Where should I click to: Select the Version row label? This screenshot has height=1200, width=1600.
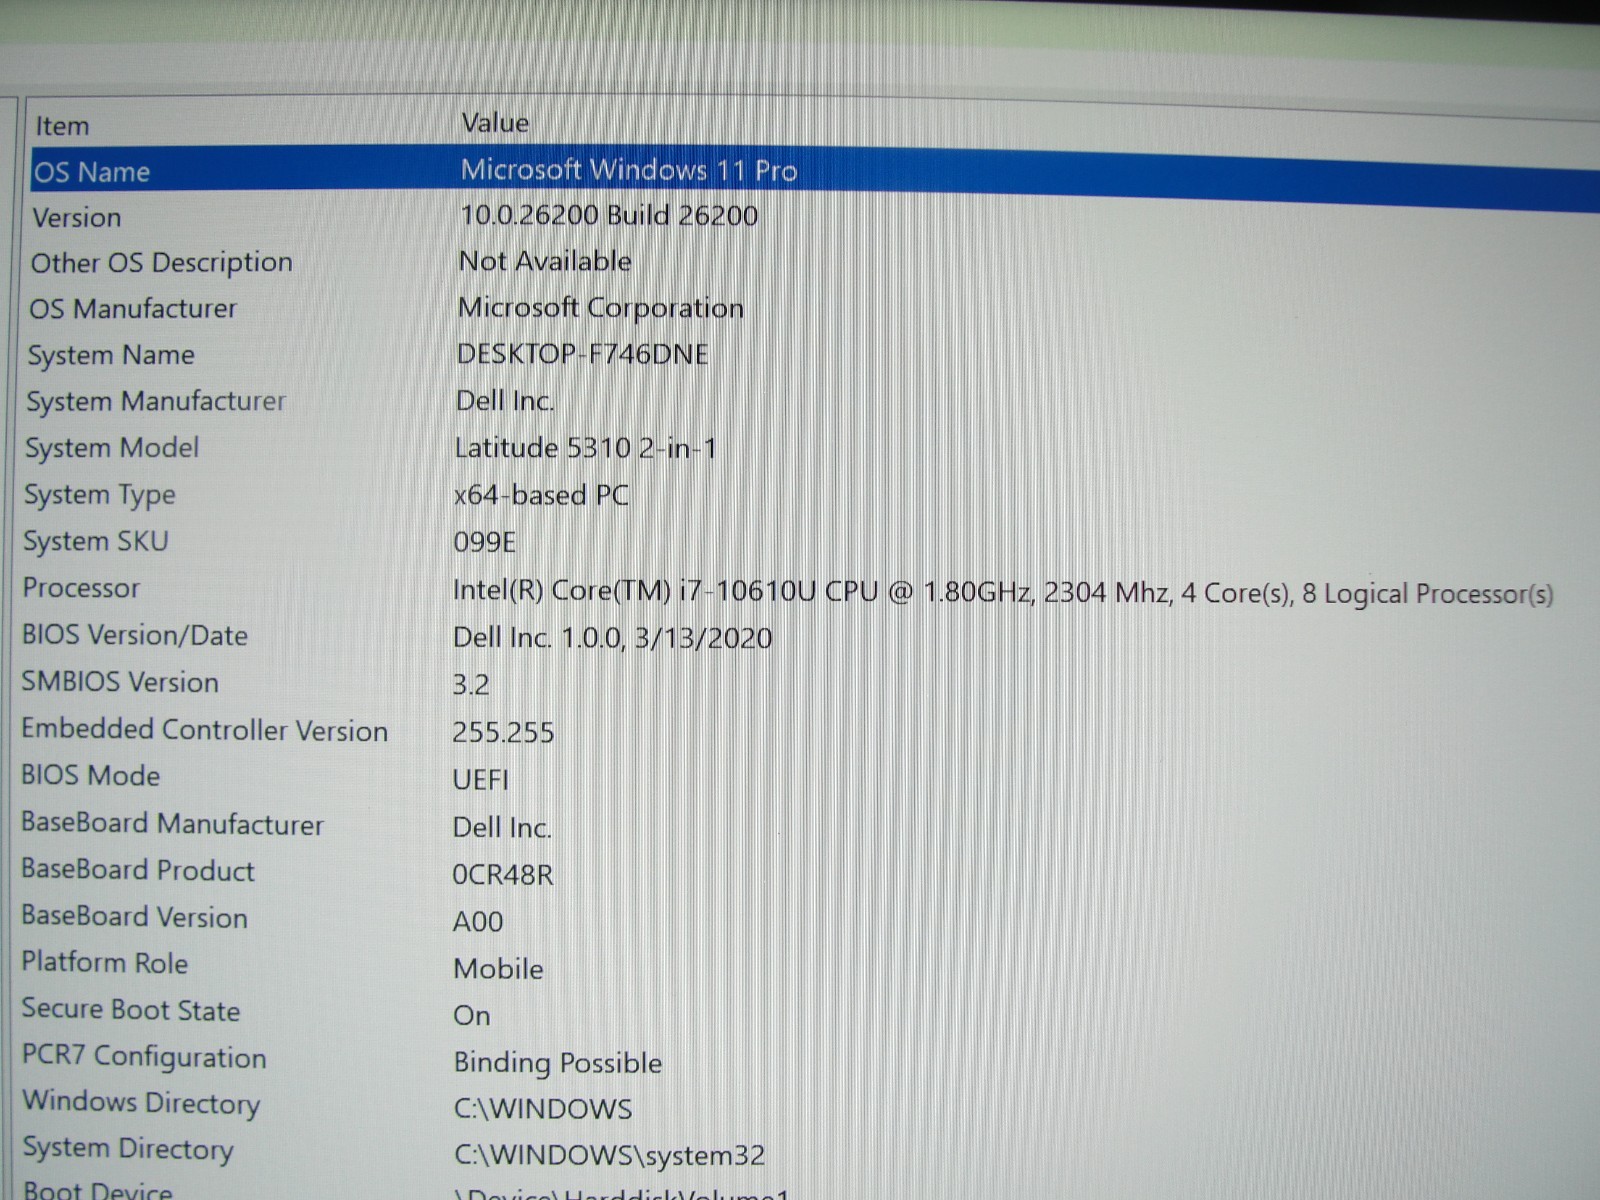(x=77, y=218)
